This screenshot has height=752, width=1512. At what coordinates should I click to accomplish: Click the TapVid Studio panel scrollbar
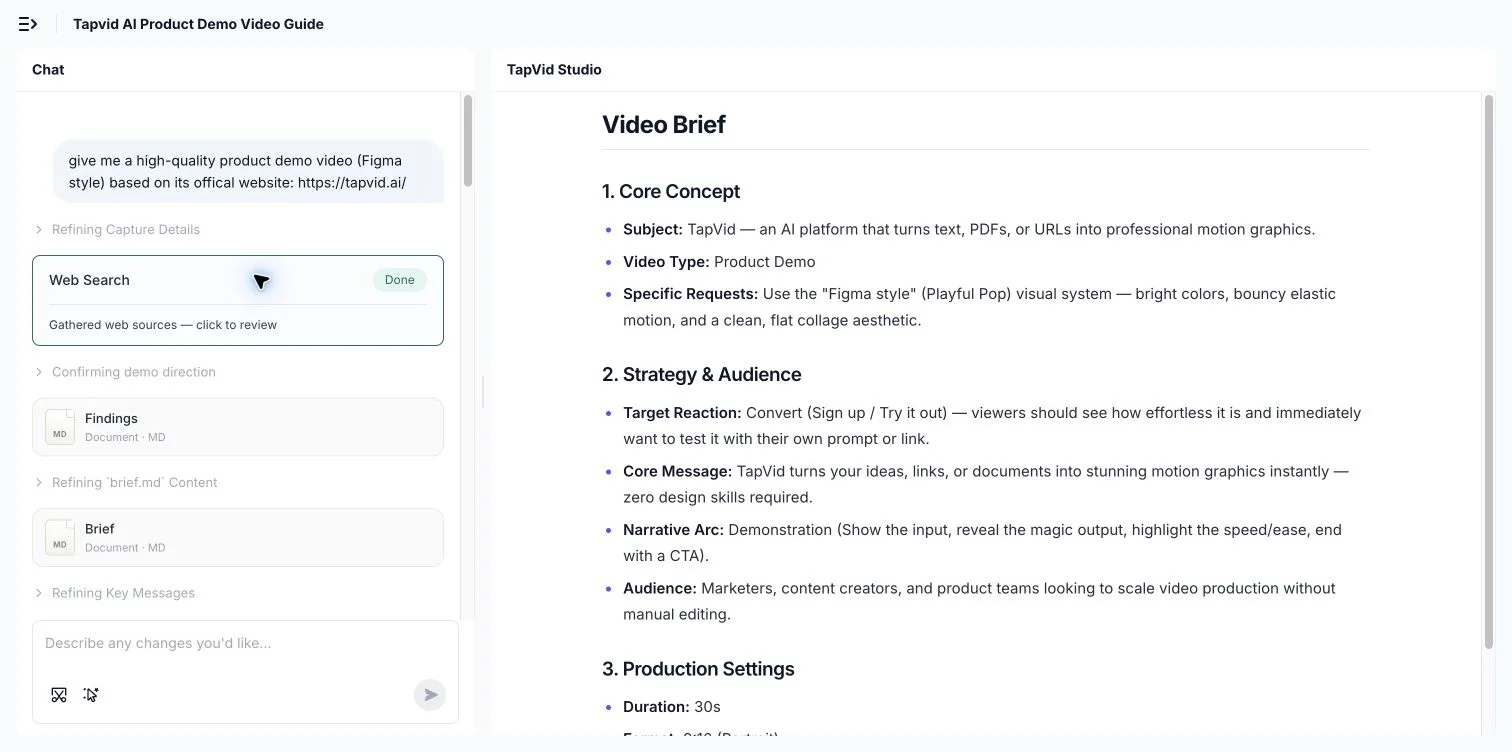click(1488, 372)
